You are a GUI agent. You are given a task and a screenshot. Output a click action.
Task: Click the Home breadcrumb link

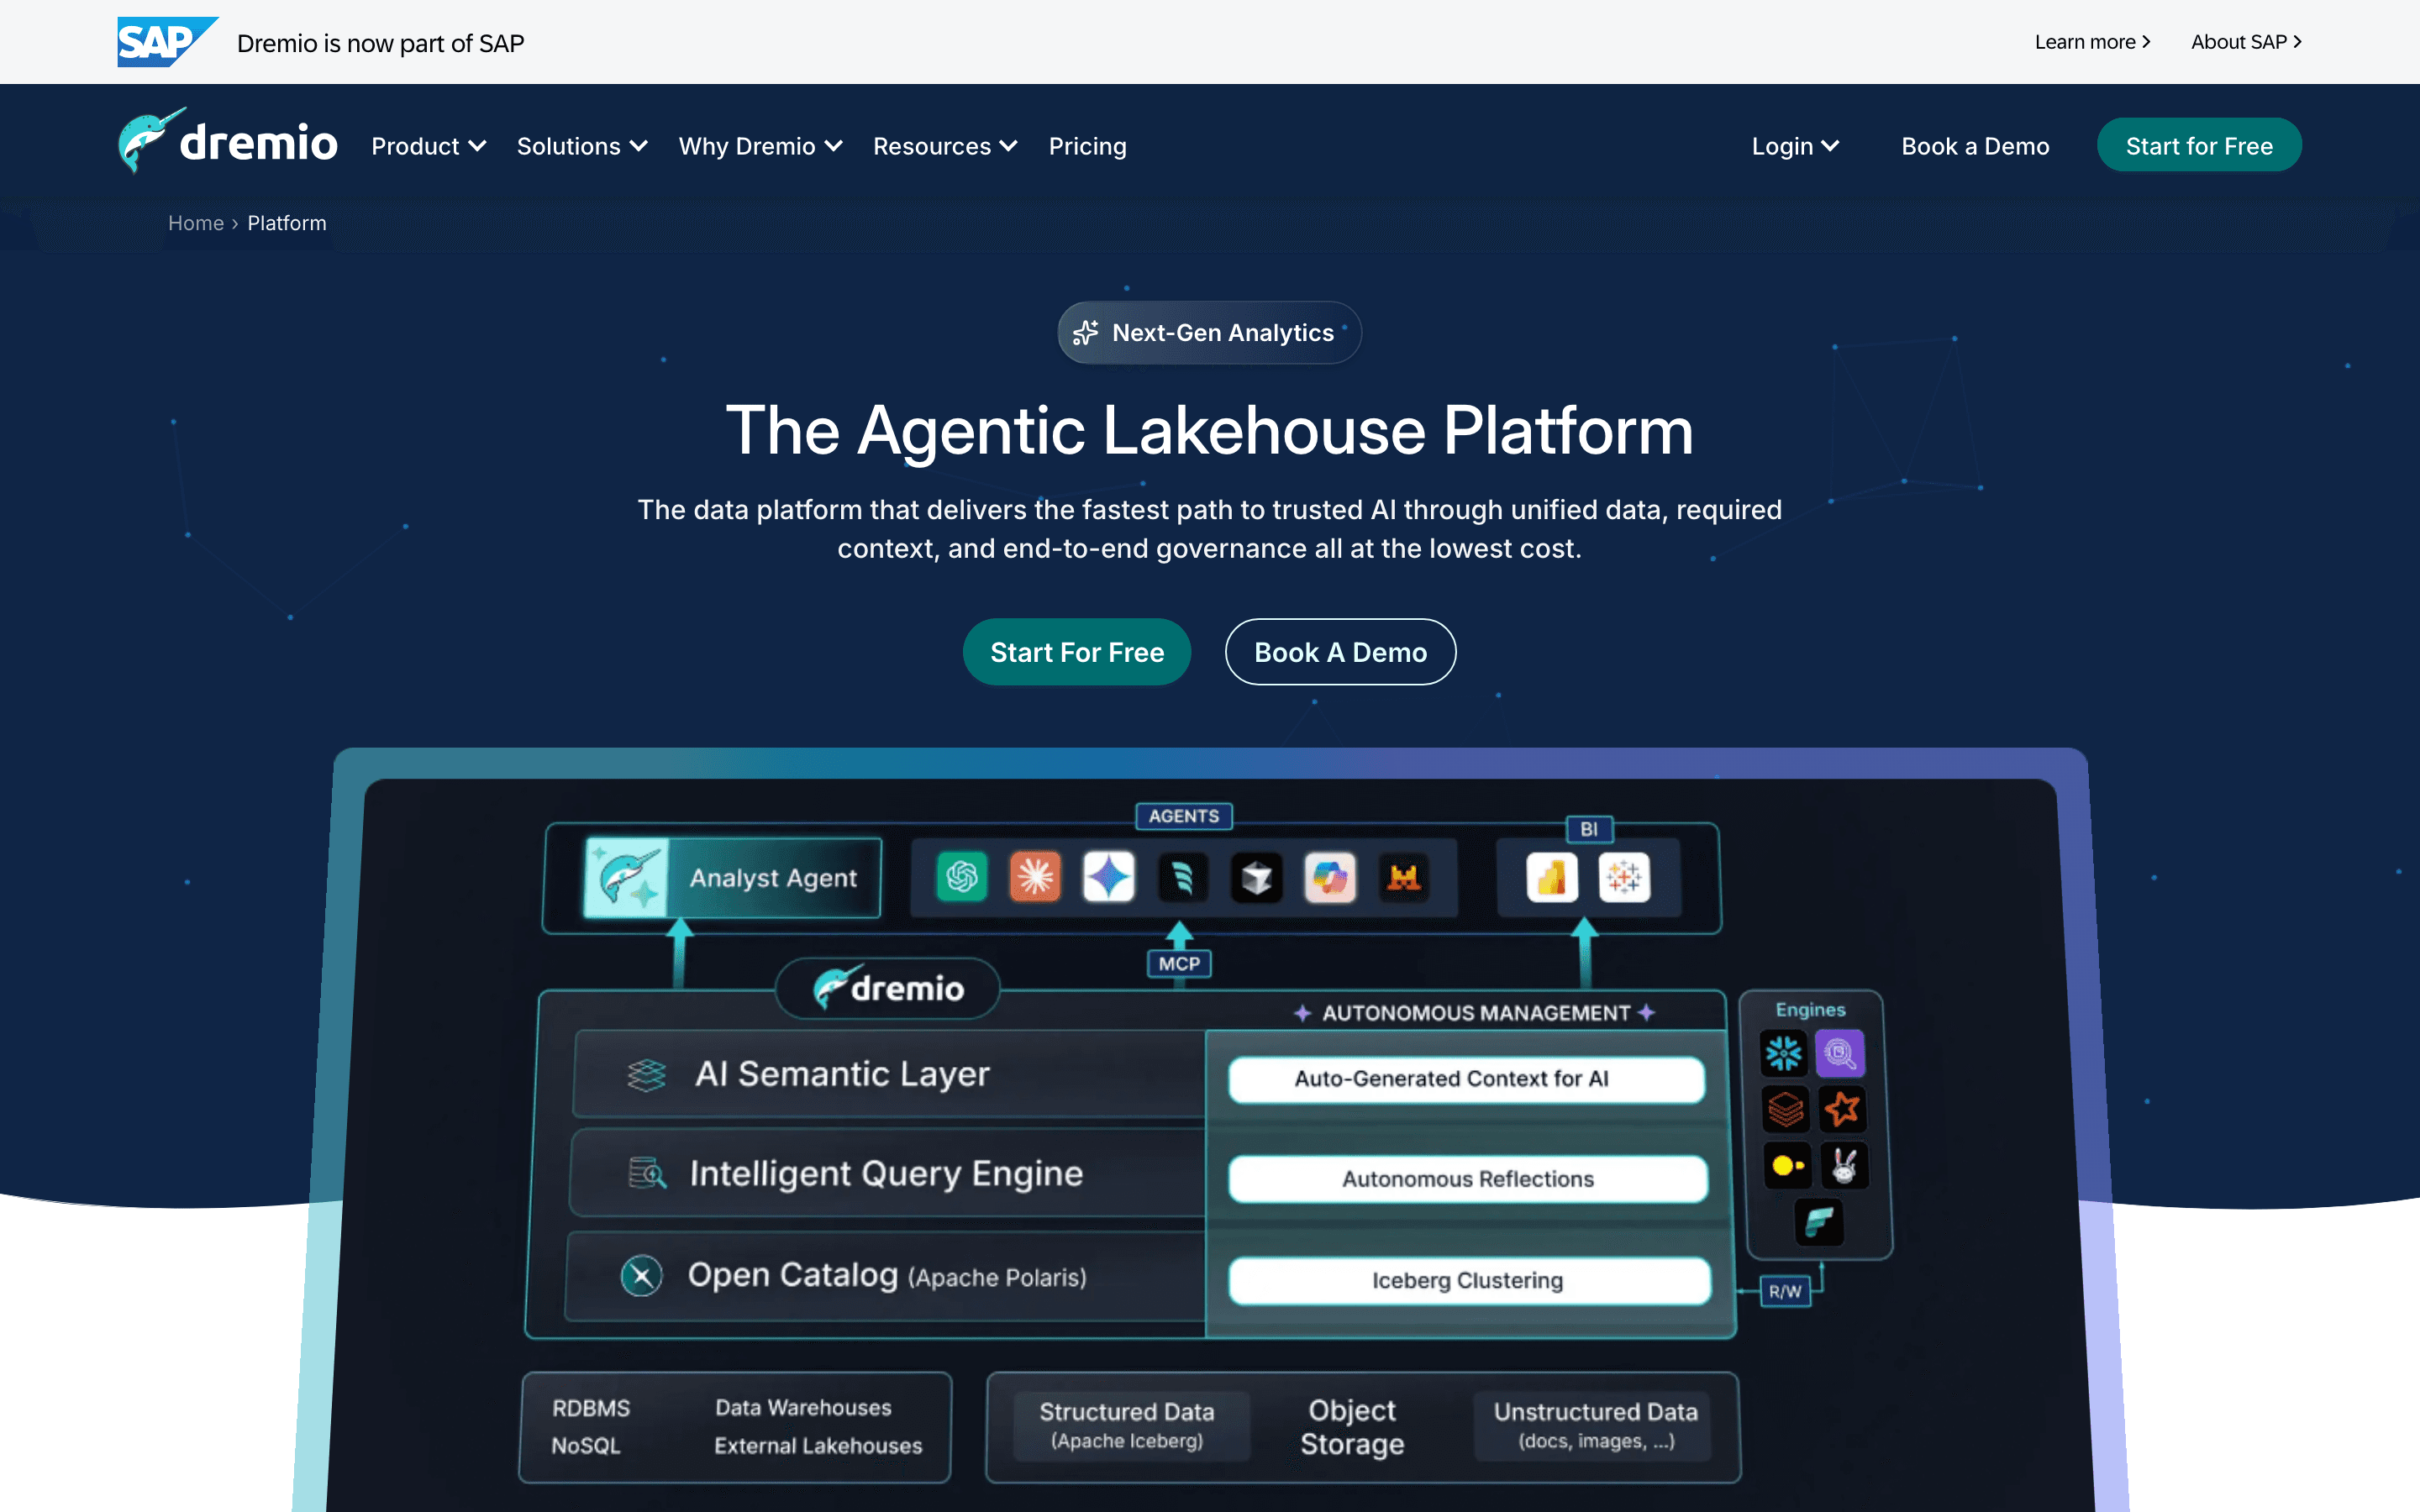coord(195,223)
